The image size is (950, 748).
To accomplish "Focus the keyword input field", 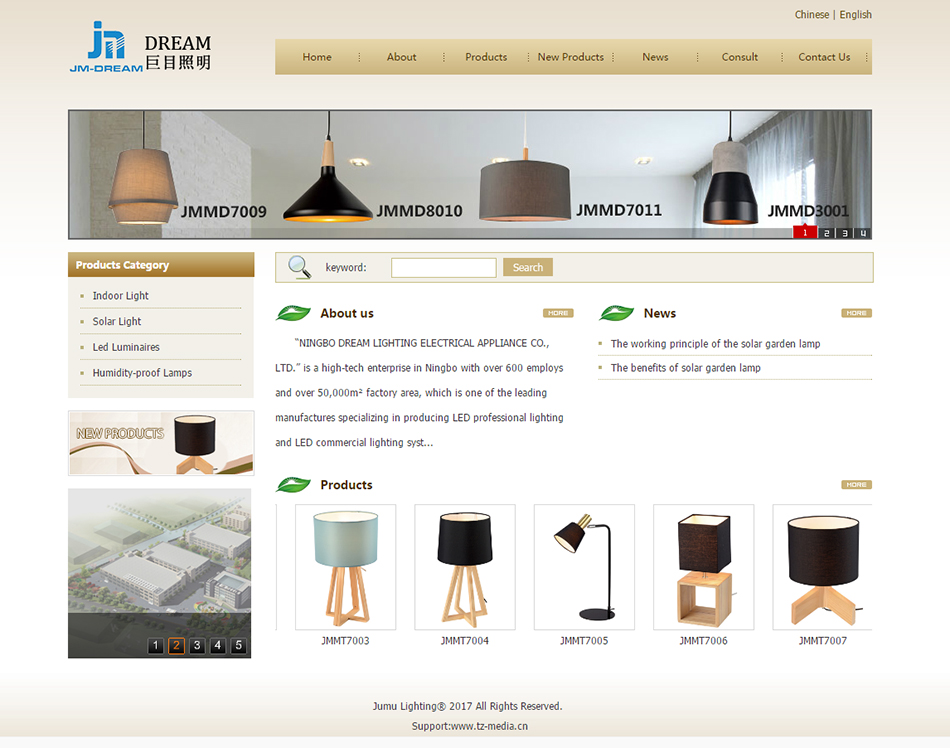I will click(x=443, y=268).
